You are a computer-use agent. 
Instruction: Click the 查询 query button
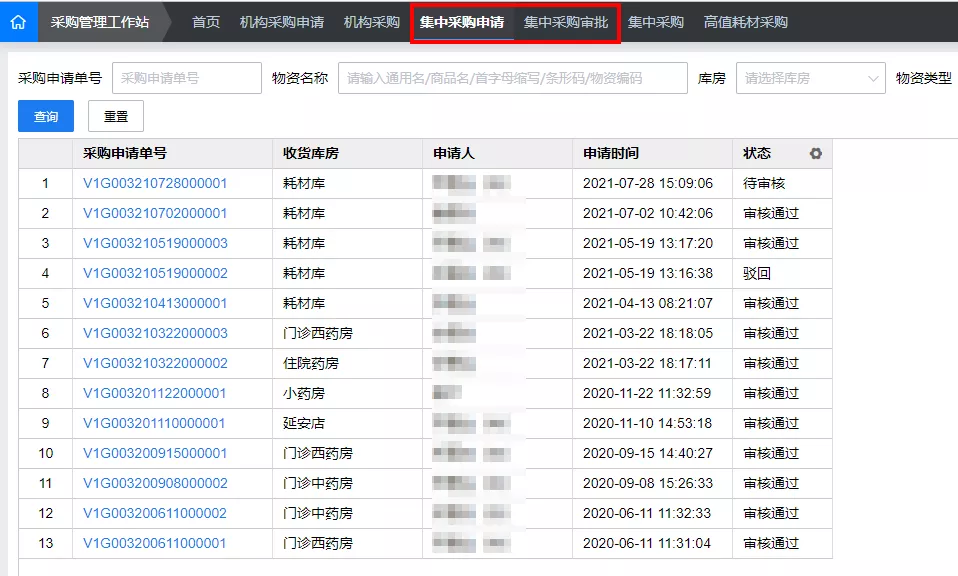click(45, 117)
